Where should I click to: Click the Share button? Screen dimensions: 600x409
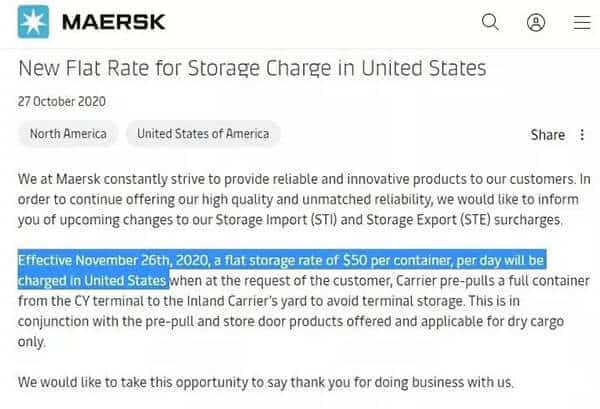(x=548, y=135)
